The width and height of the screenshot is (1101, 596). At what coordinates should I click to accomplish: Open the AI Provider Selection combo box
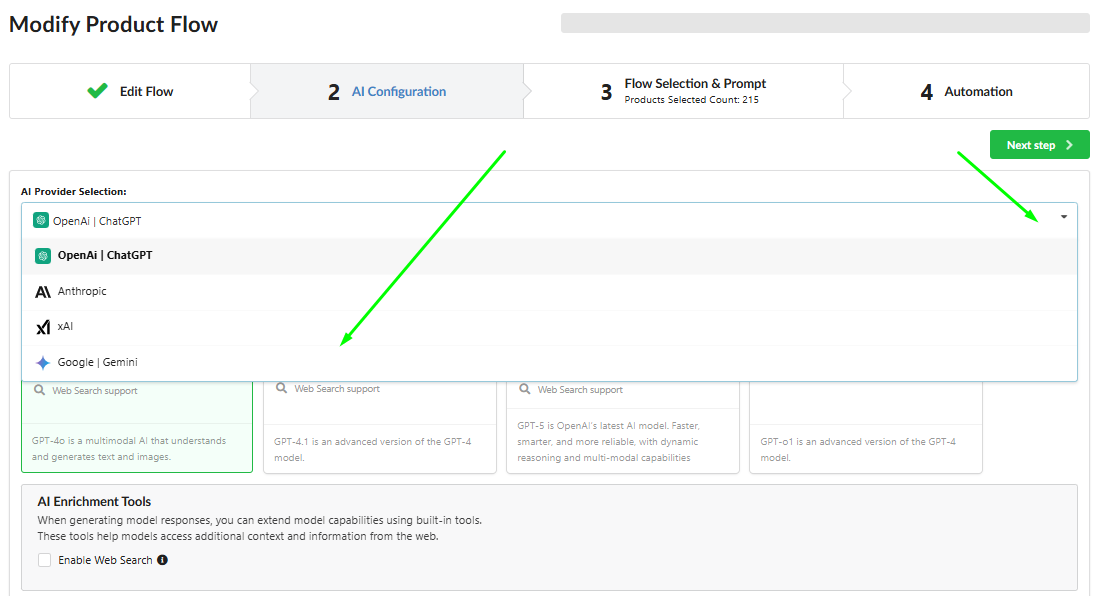[x=549, y=220]
